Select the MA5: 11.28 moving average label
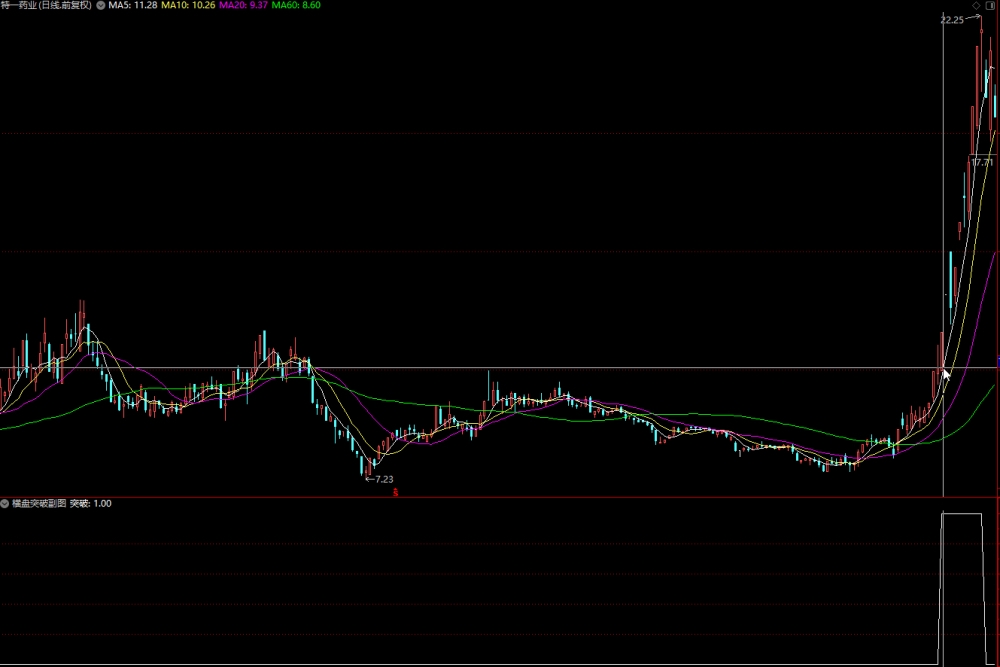1000x667 pixels. [x=133, y=5]
